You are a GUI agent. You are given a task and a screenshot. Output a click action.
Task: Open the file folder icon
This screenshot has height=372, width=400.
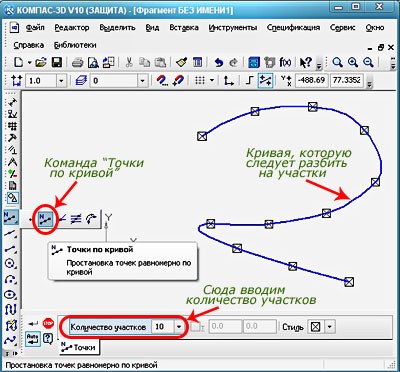41,63
